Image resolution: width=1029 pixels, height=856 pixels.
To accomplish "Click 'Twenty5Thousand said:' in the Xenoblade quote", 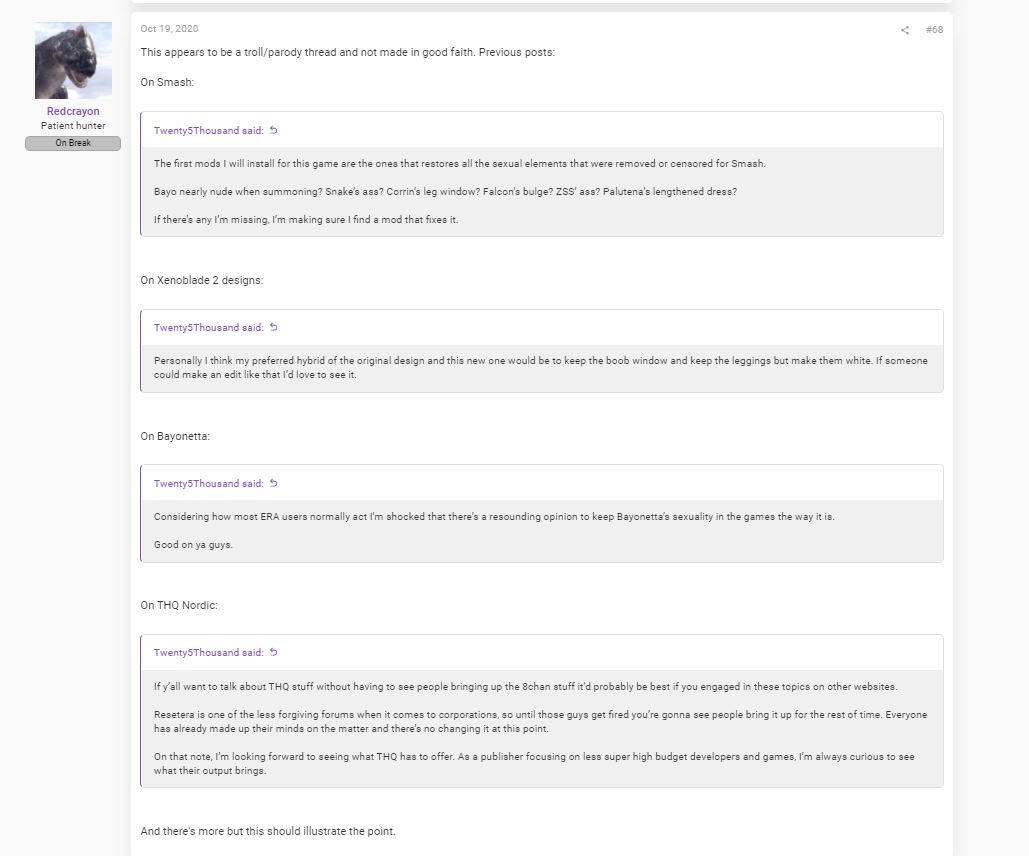I will [209, 328].
